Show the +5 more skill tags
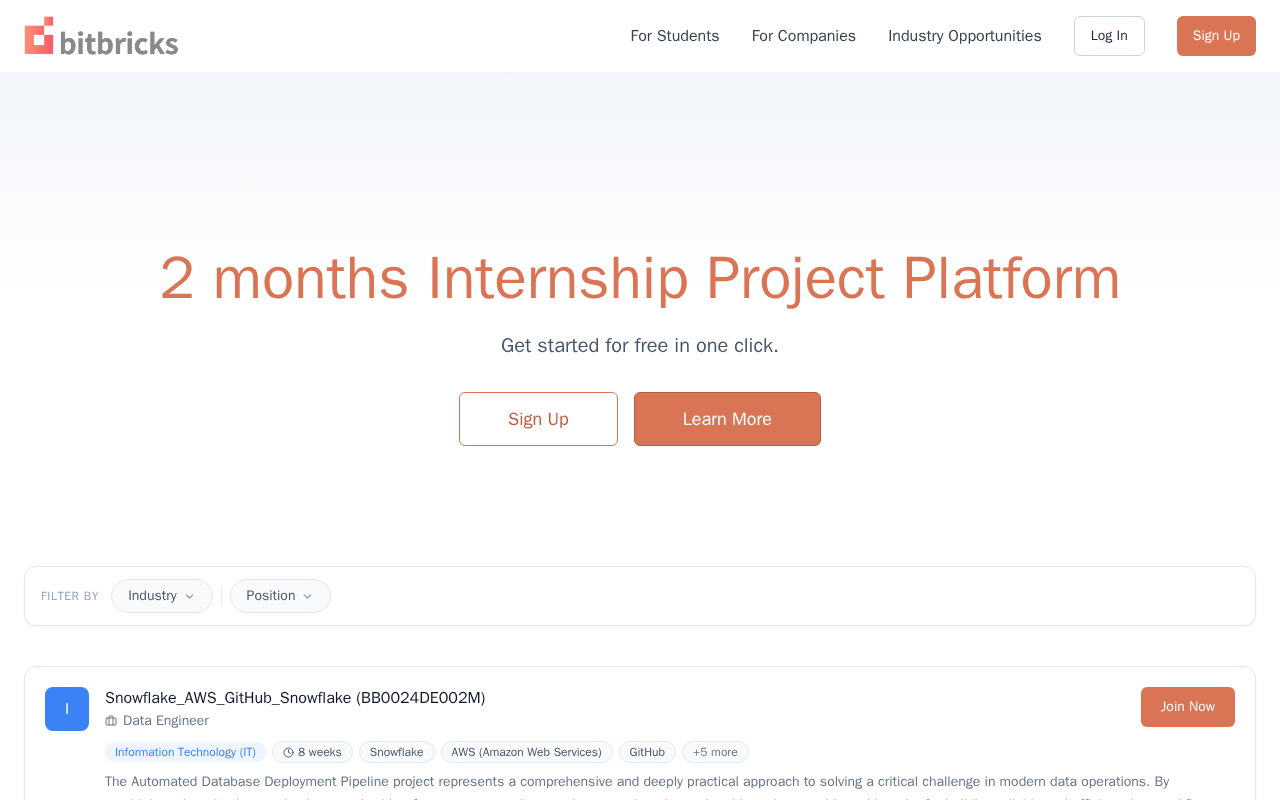Screen dimensions: 1280x800 pyautogui.click(x=715, y=752)
